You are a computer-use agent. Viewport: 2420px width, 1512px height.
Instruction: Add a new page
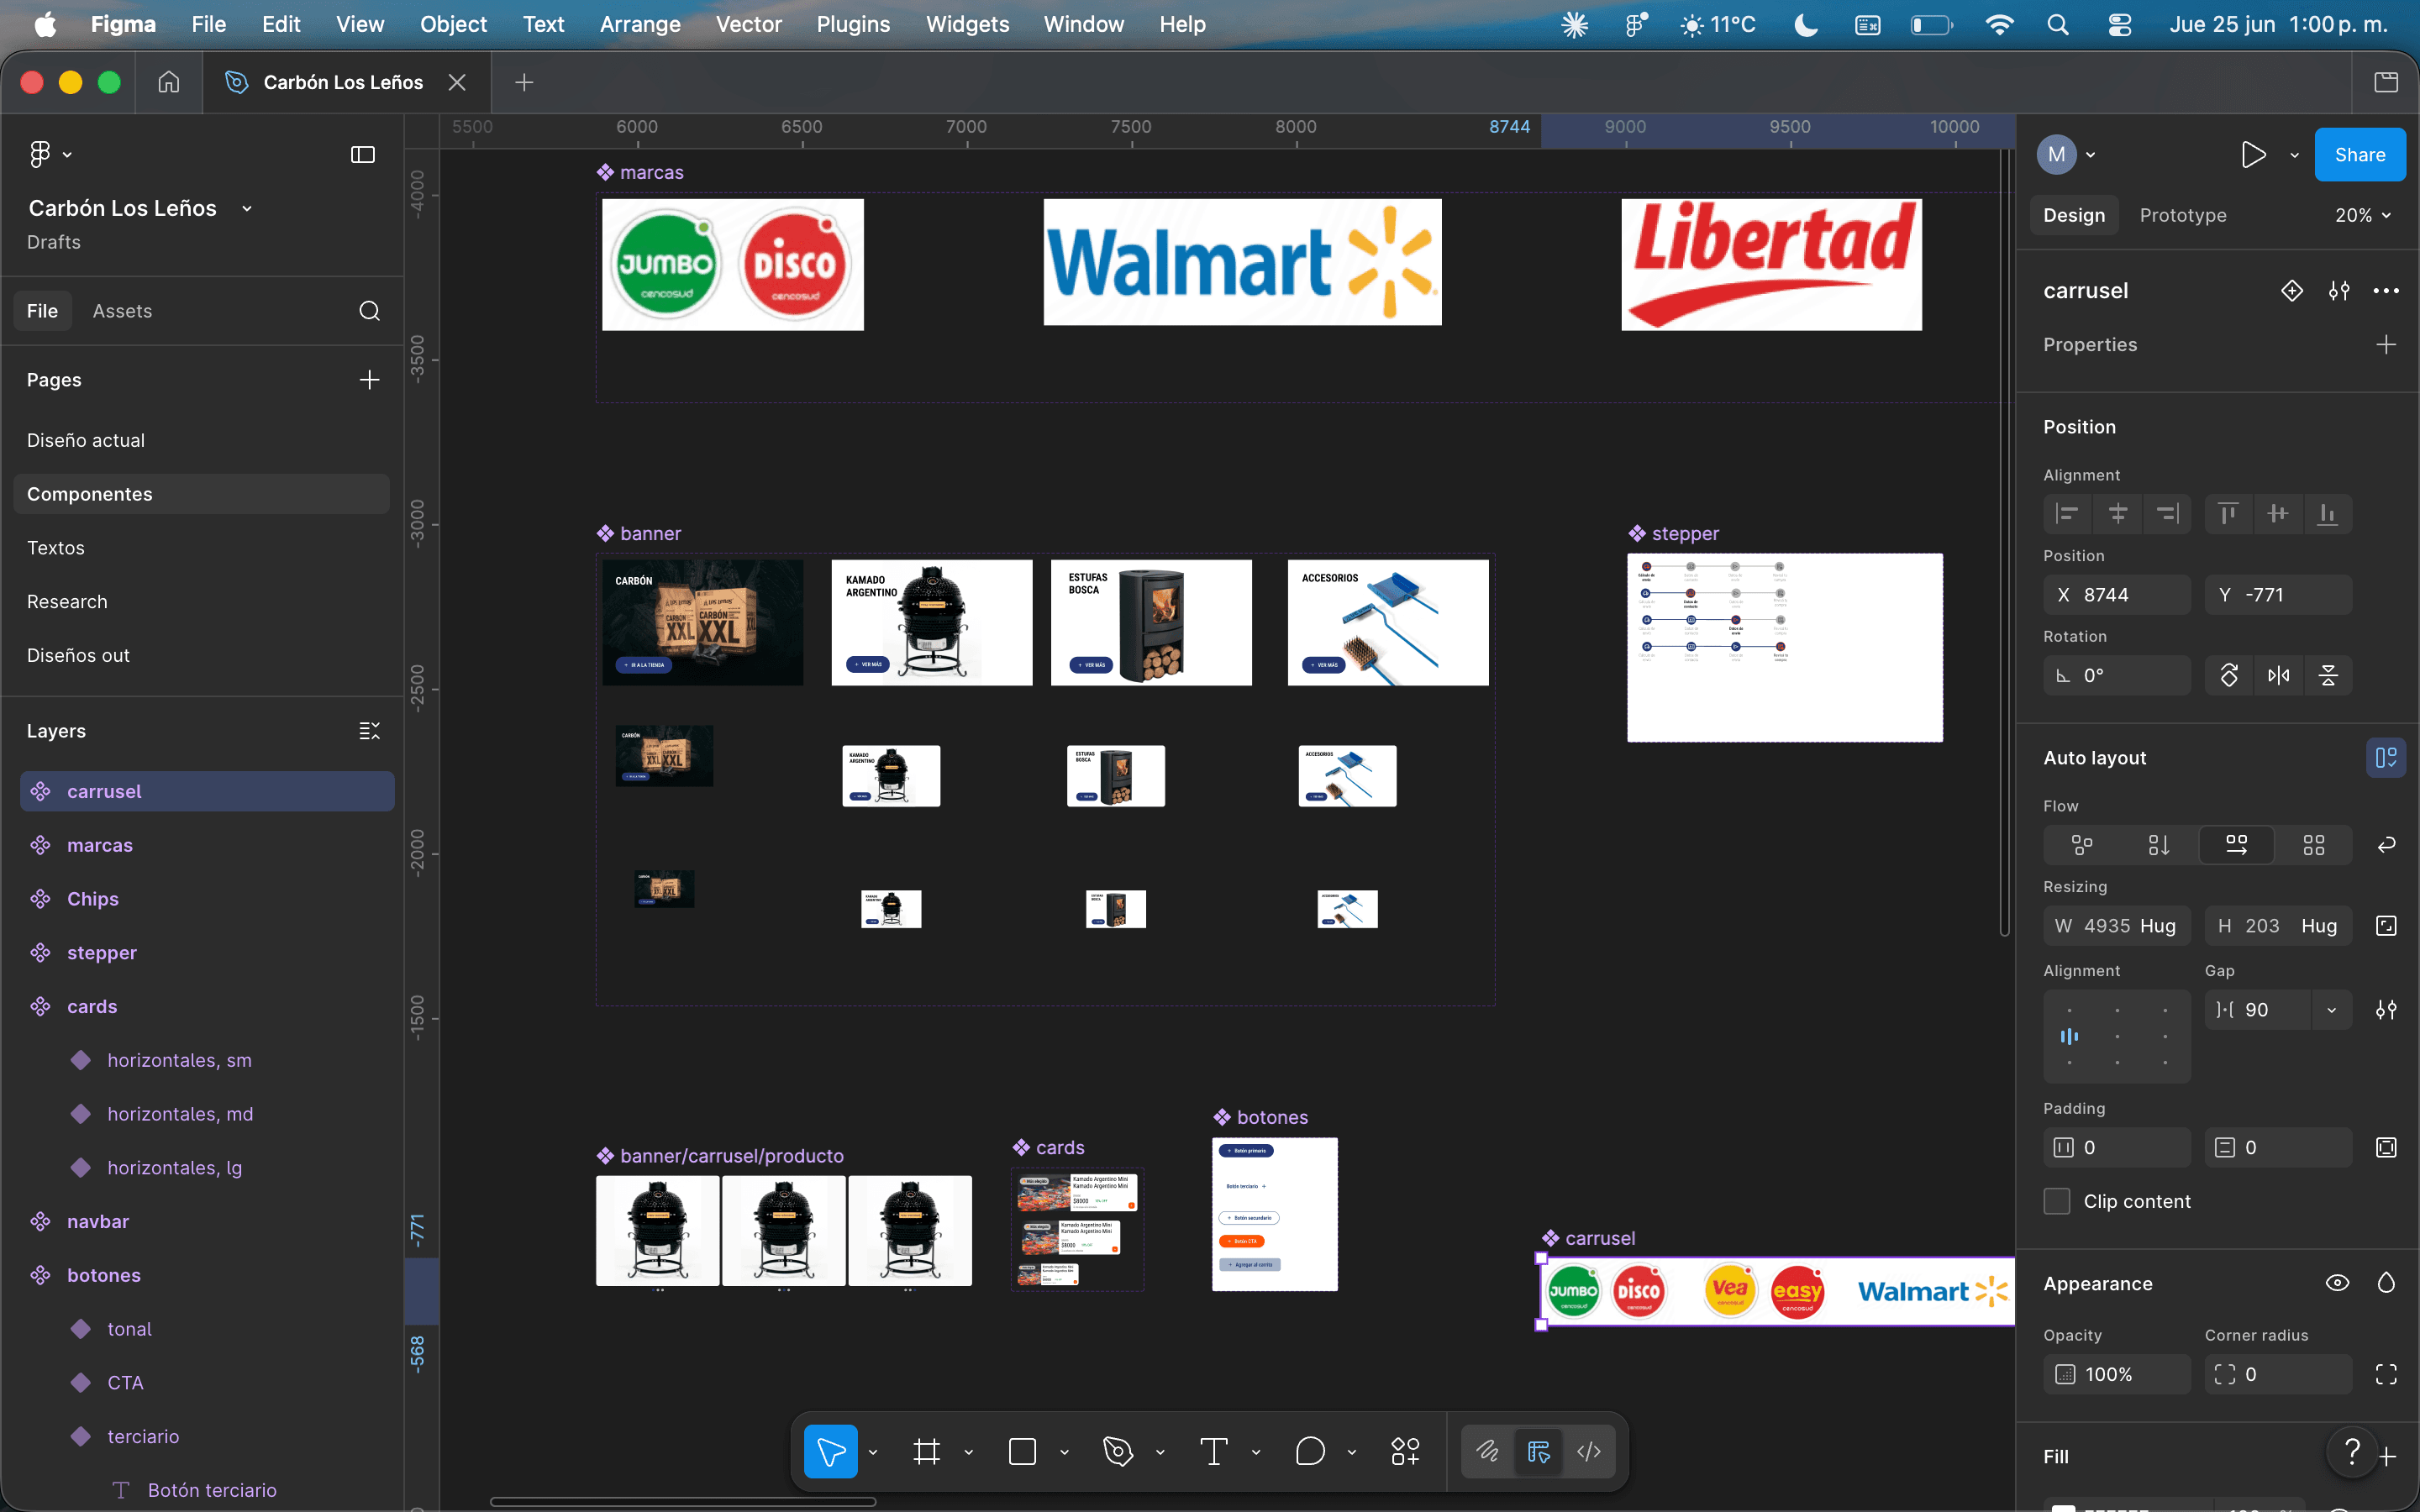click(x=369, y=380)
